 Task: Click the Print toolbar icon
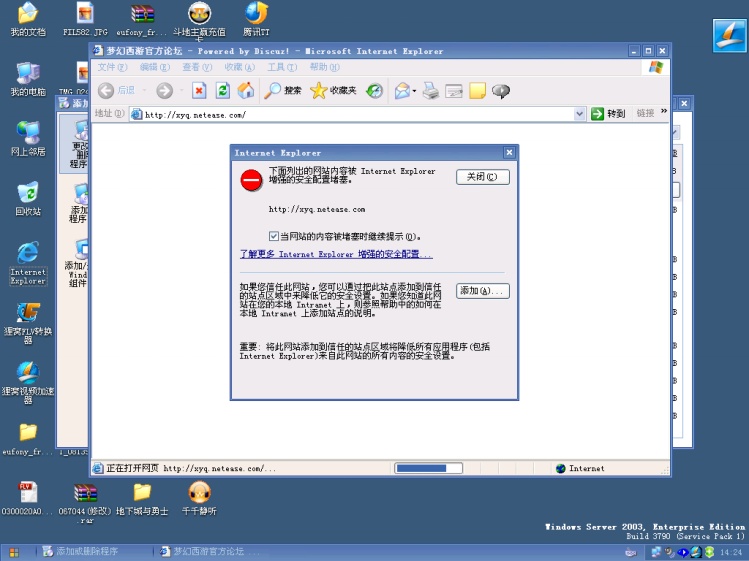(431, 90)
